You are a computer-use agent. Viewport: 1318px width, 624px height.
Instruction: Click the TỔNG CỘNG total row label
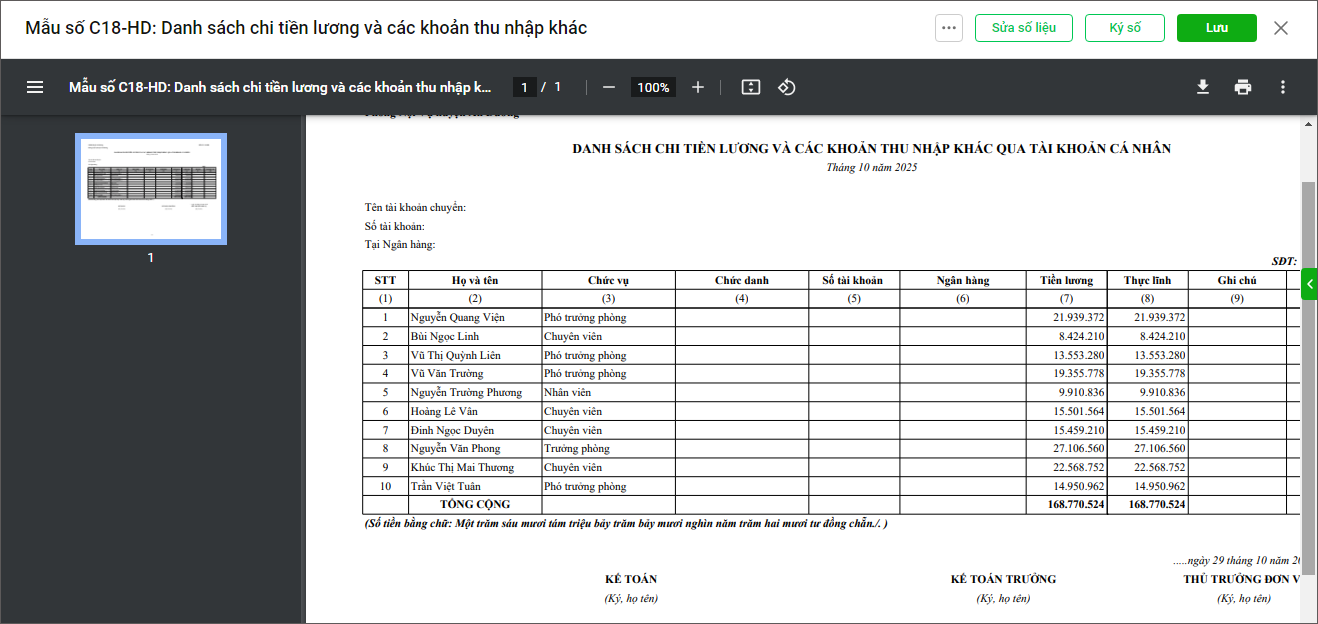click(475, 505)
